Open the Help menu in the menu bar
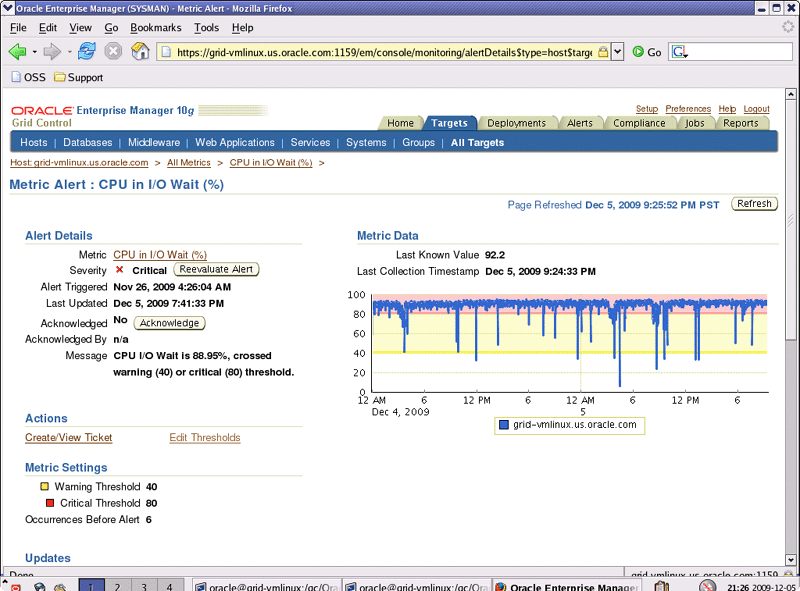The height and width of the screenshot is (591, 800). pos(242,28)
